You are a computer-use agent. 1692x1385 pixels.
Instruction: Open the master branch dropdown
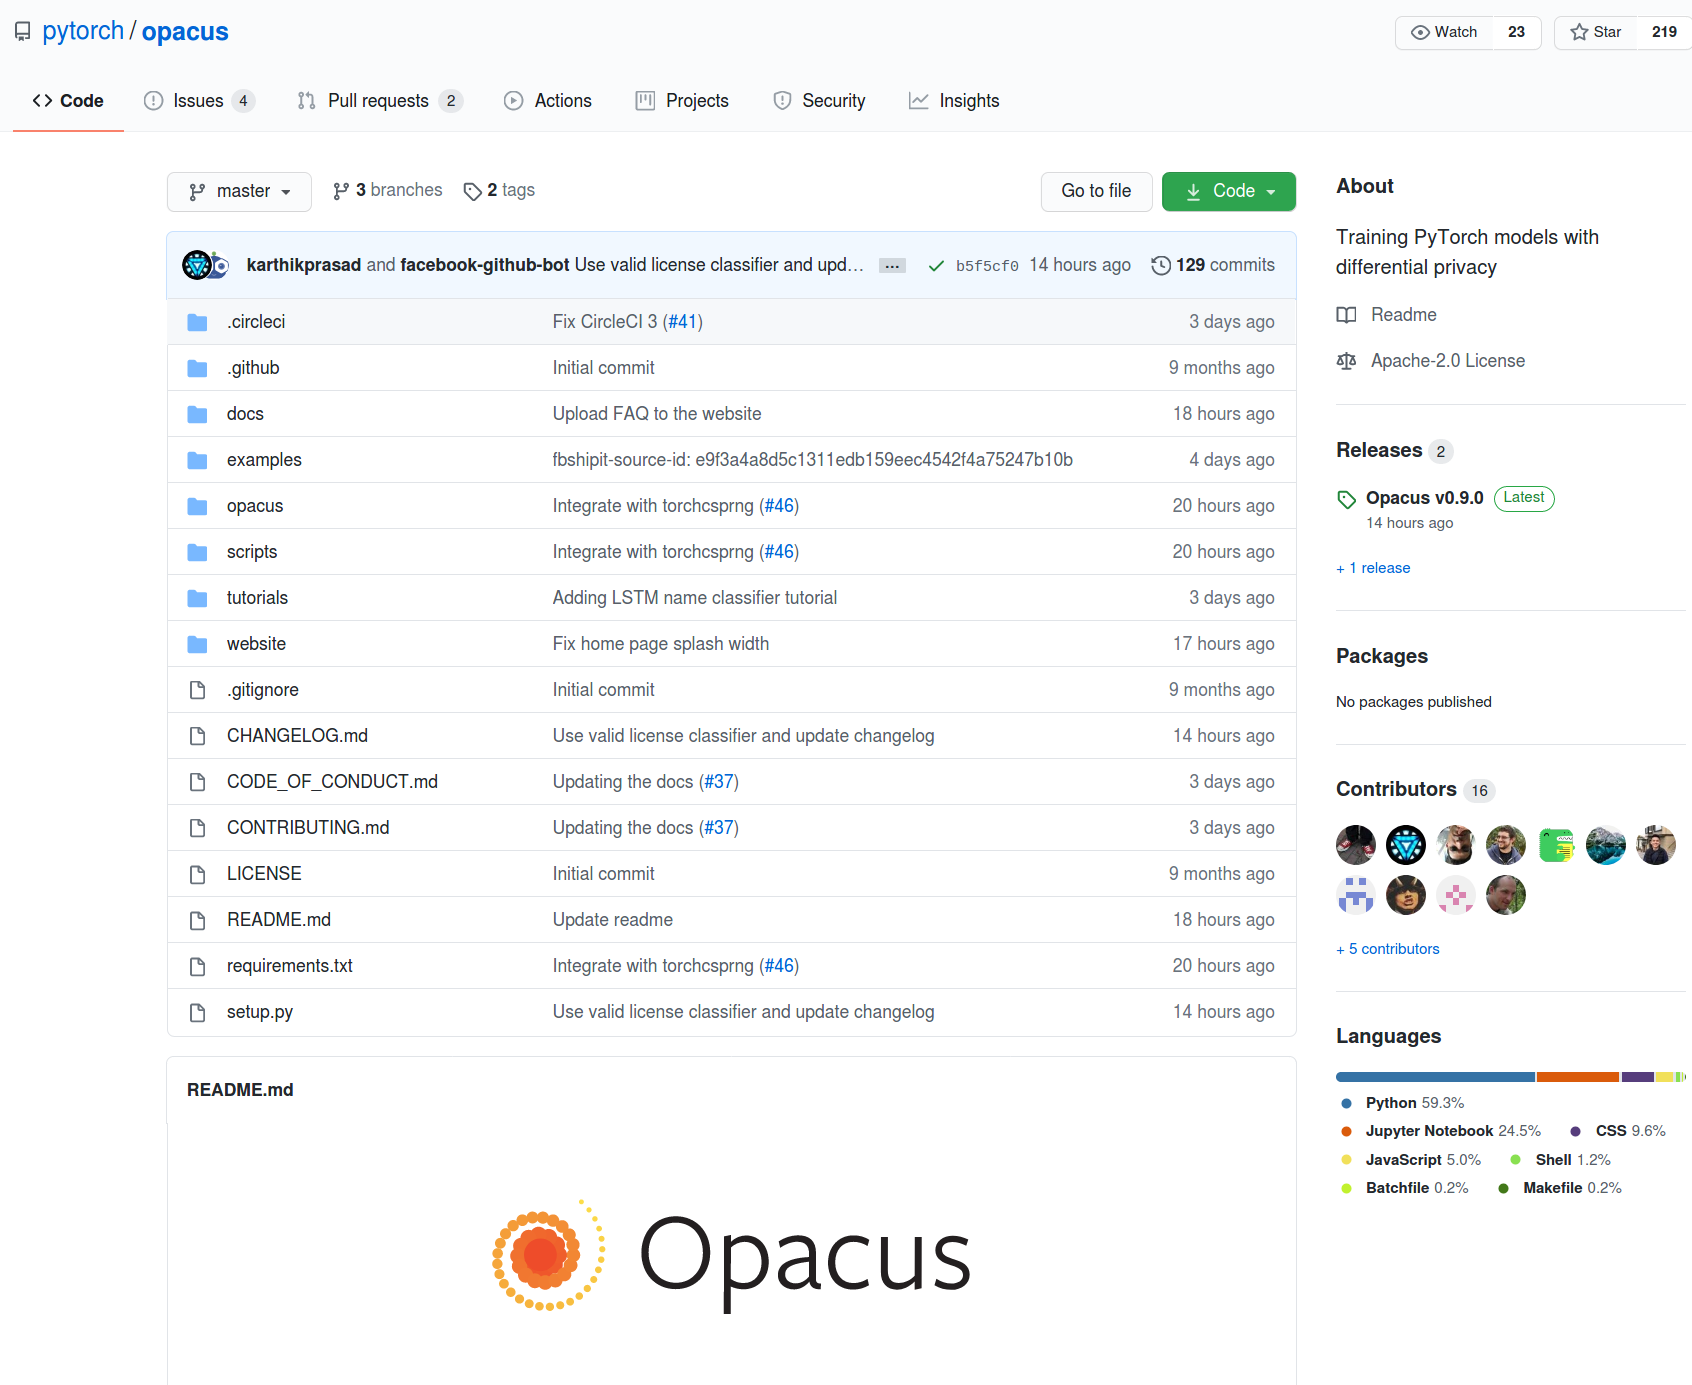click(x=239, y=191)
